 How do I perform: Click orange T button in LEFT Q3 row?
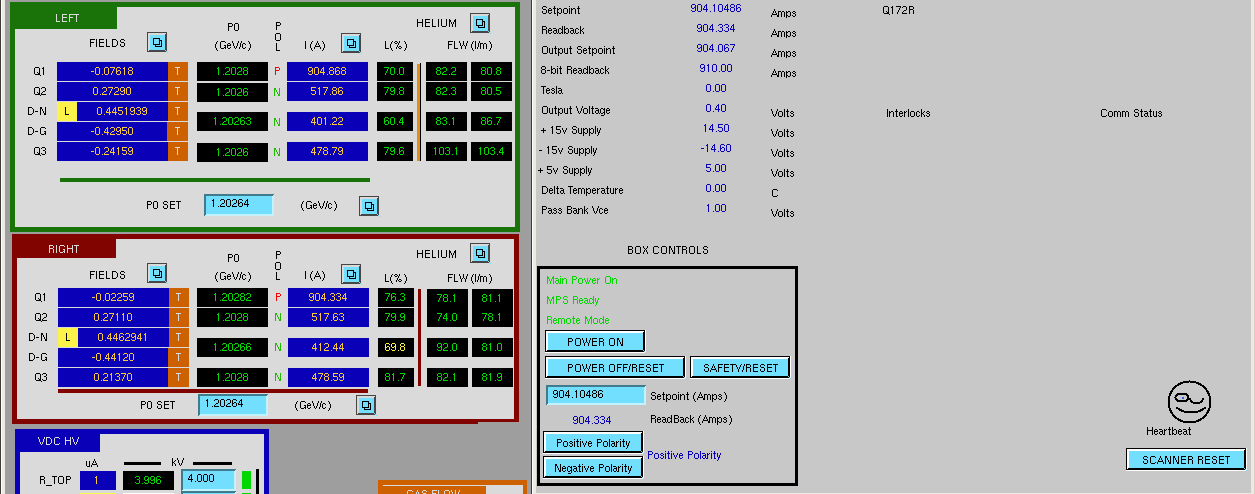(178, 151)
